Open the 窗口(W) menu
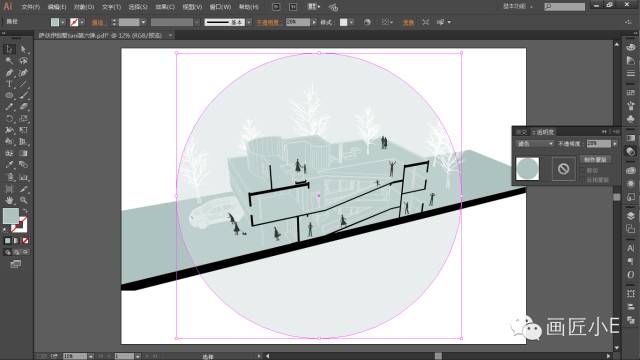This screenshot has width=640, height=360. point(220,7)
